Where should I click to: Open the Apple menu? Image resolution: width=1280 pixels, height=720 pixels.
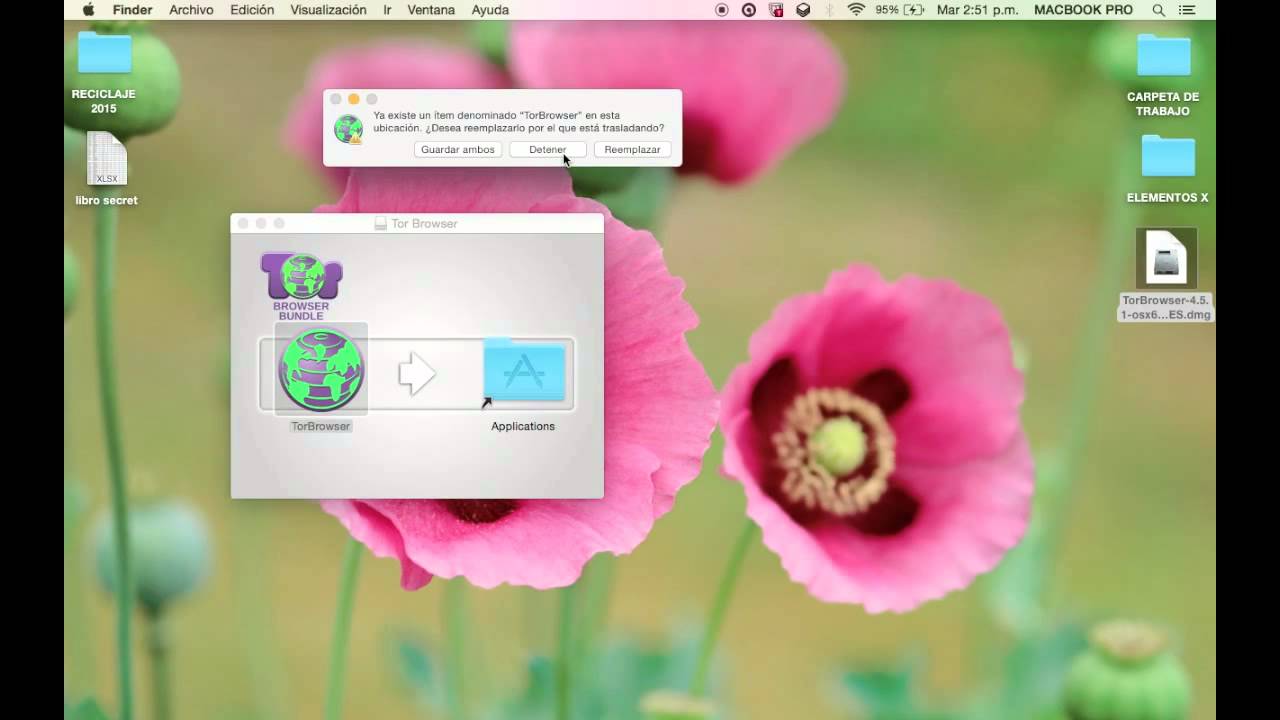click(x=88, y=10)
